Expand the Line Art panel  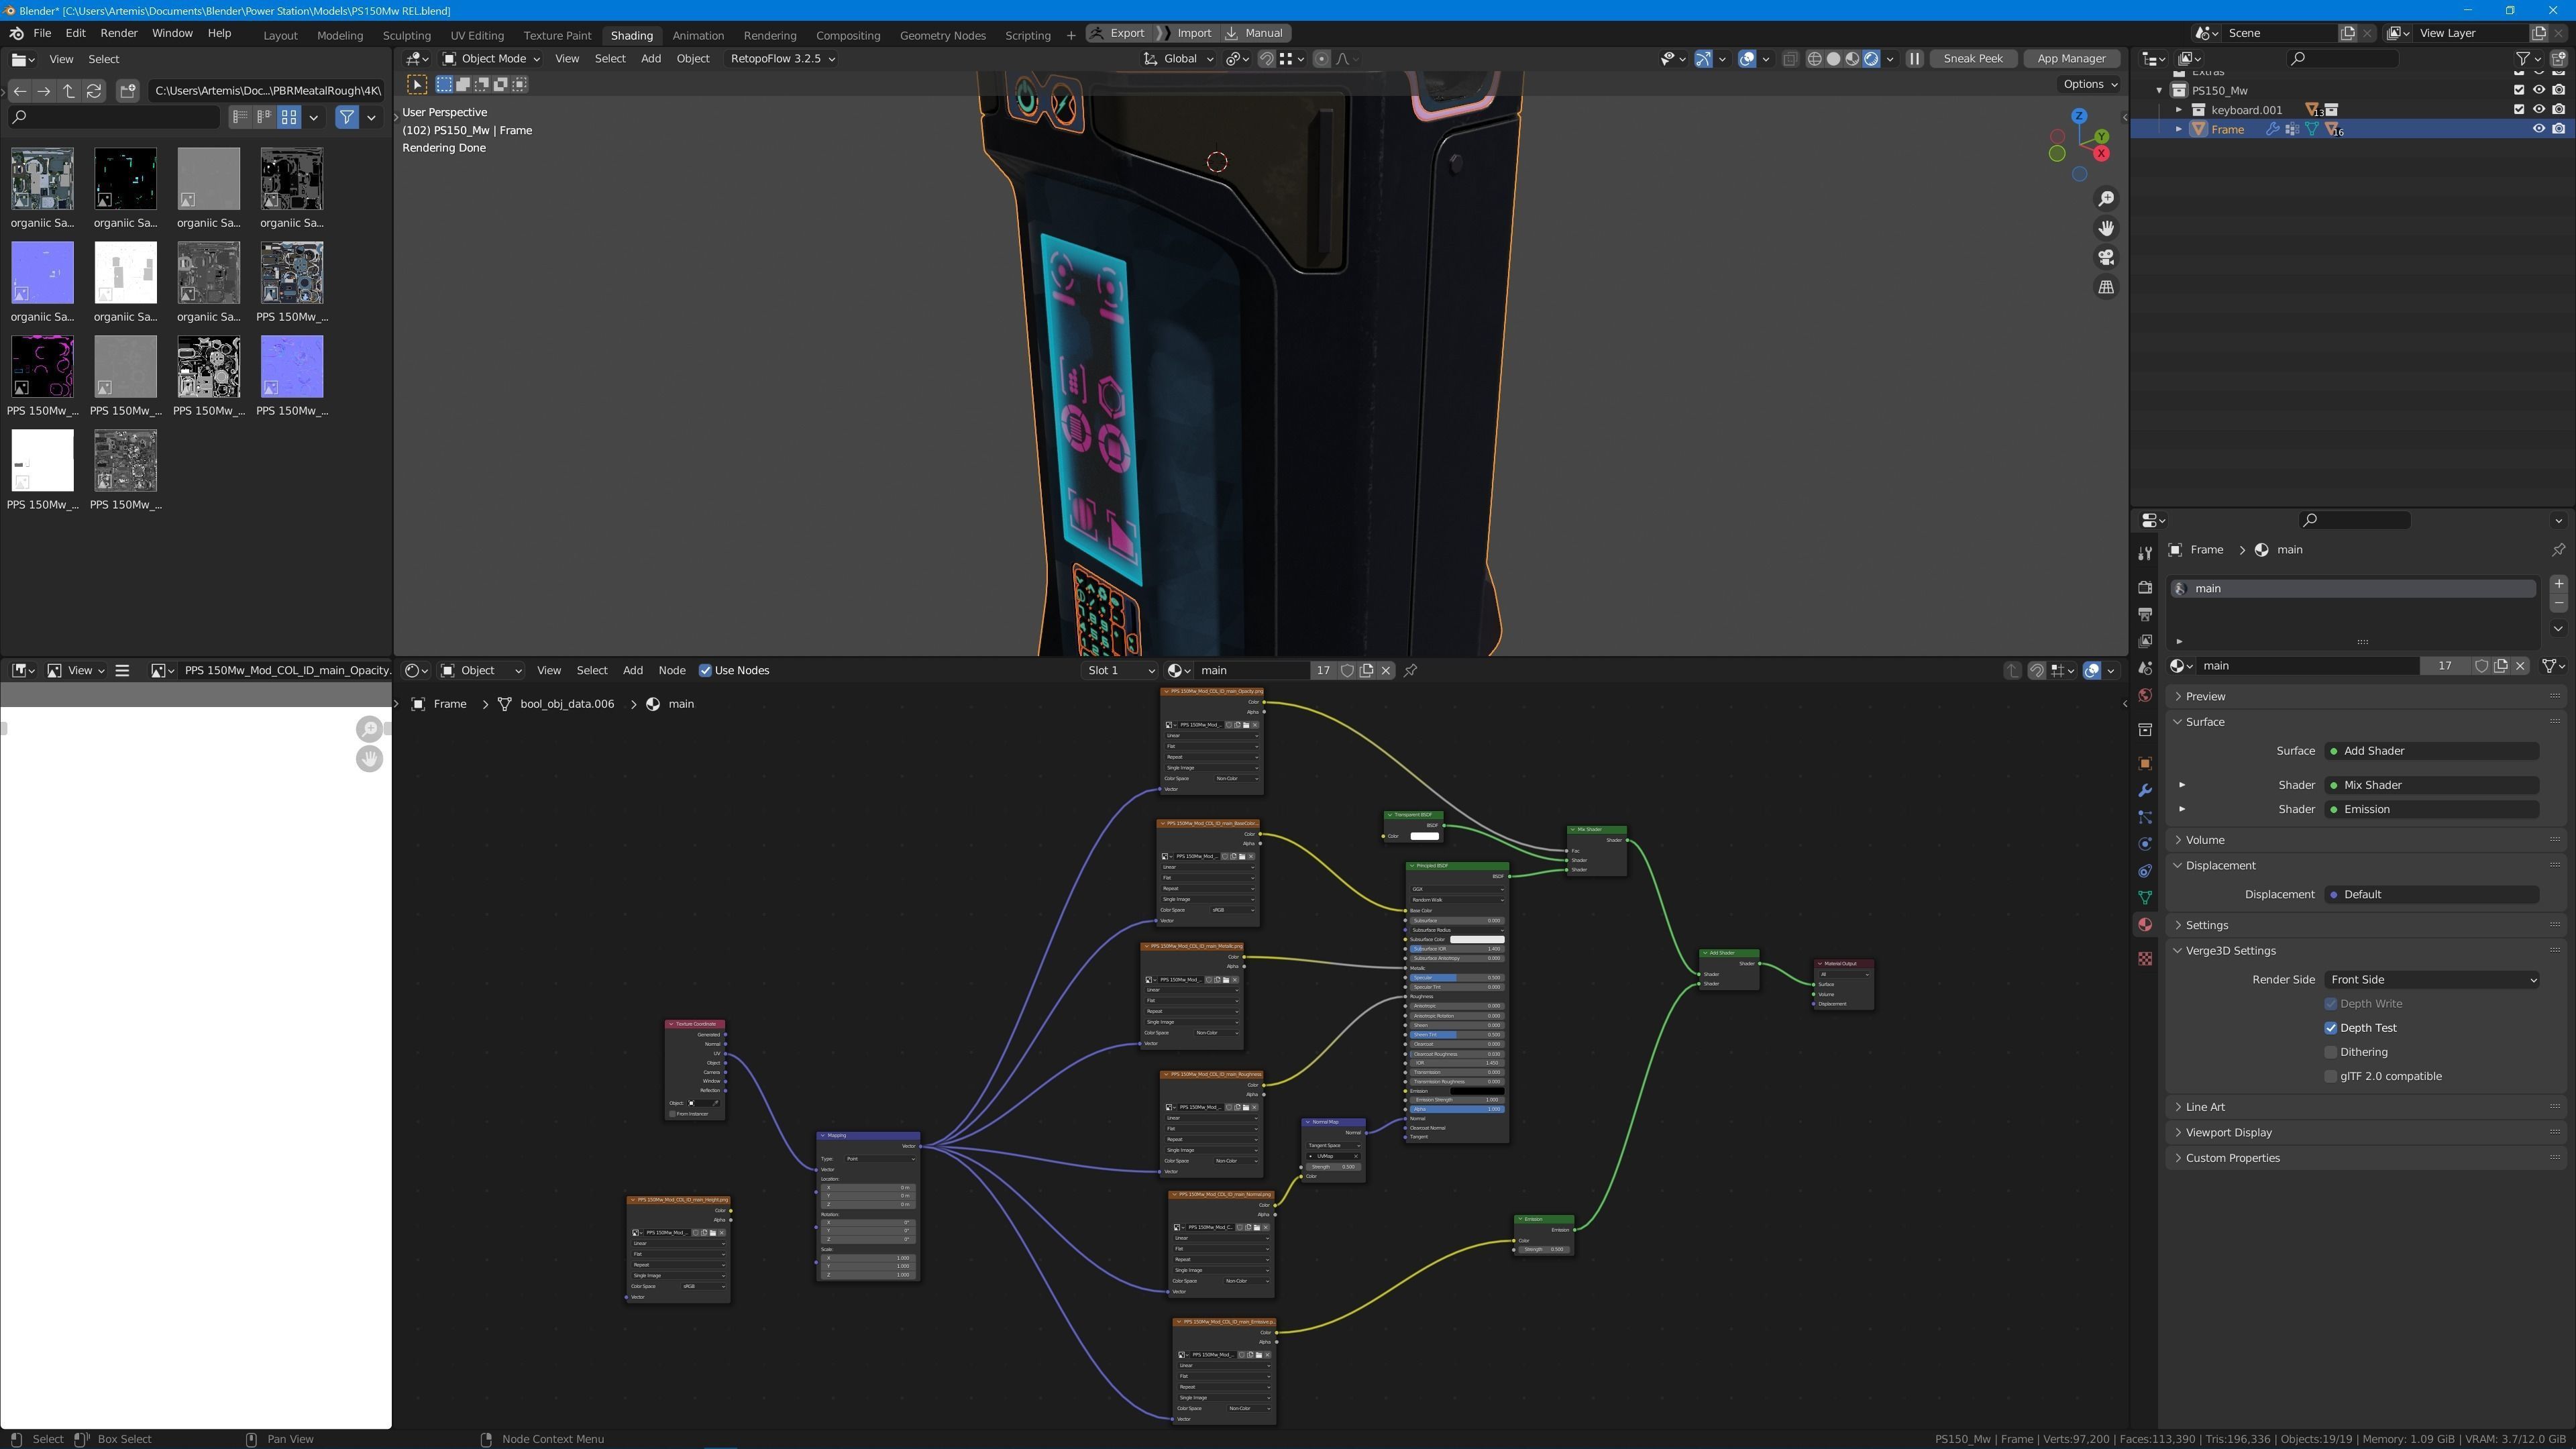2205,1107
